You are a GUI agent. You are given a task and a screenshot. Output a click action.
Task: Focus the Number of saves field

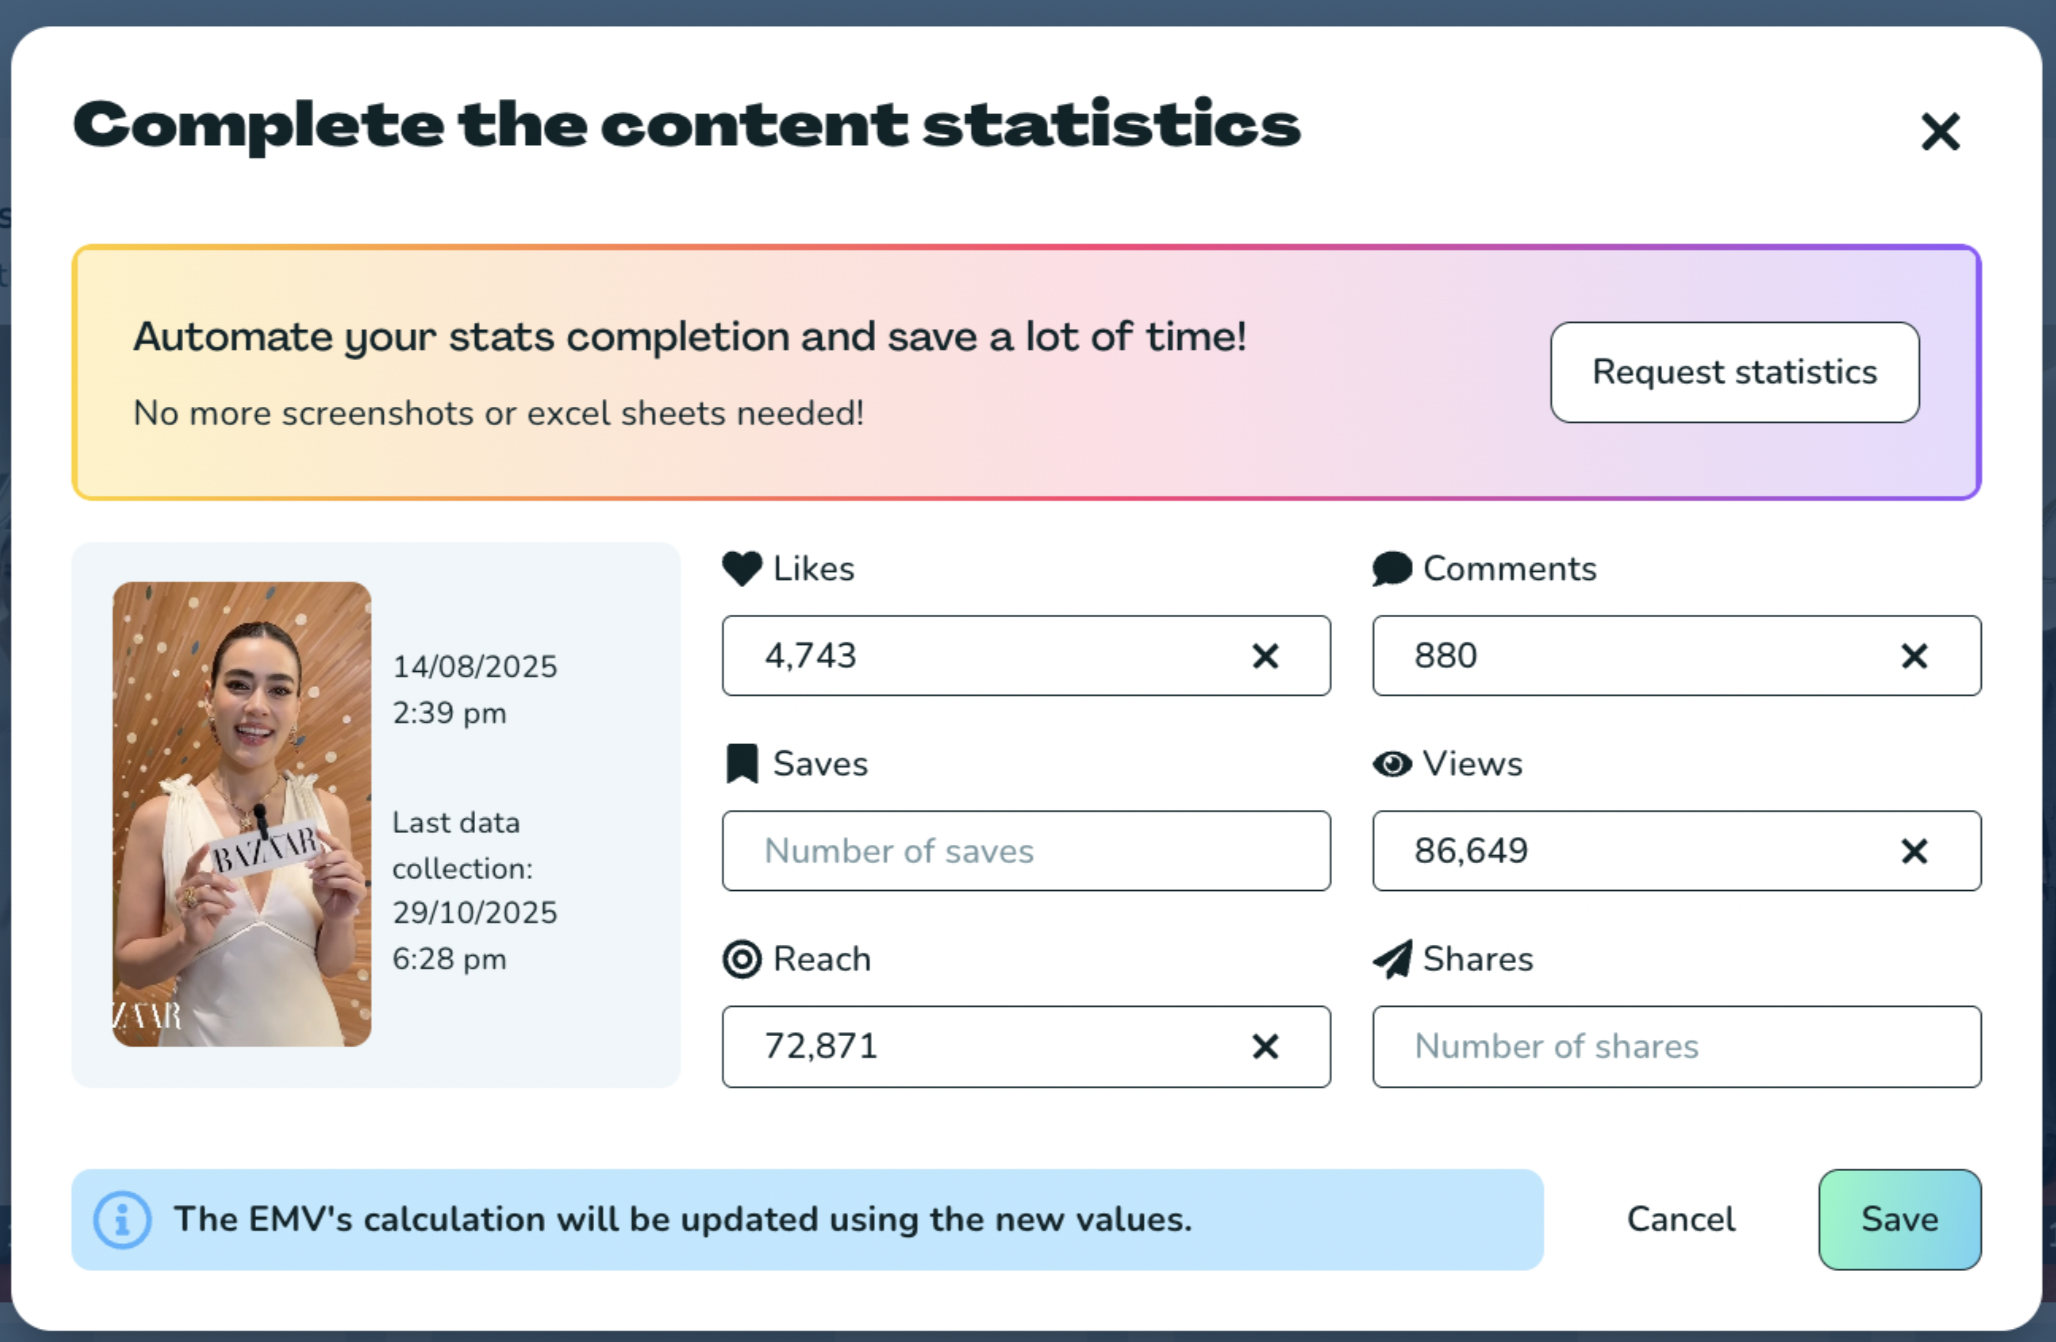coord(1025,851)
